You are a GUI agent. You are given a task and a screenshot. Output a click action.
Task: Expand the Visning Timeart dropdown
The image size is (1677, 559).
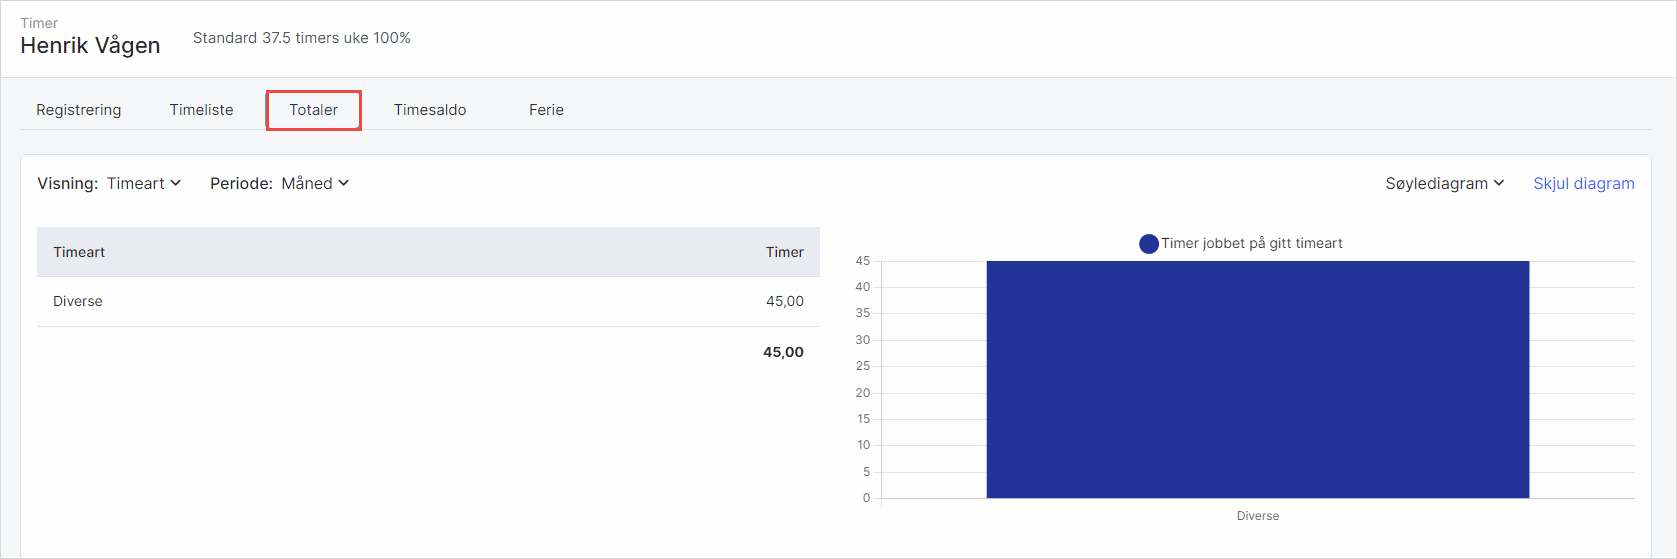click(x=144, y=183)
